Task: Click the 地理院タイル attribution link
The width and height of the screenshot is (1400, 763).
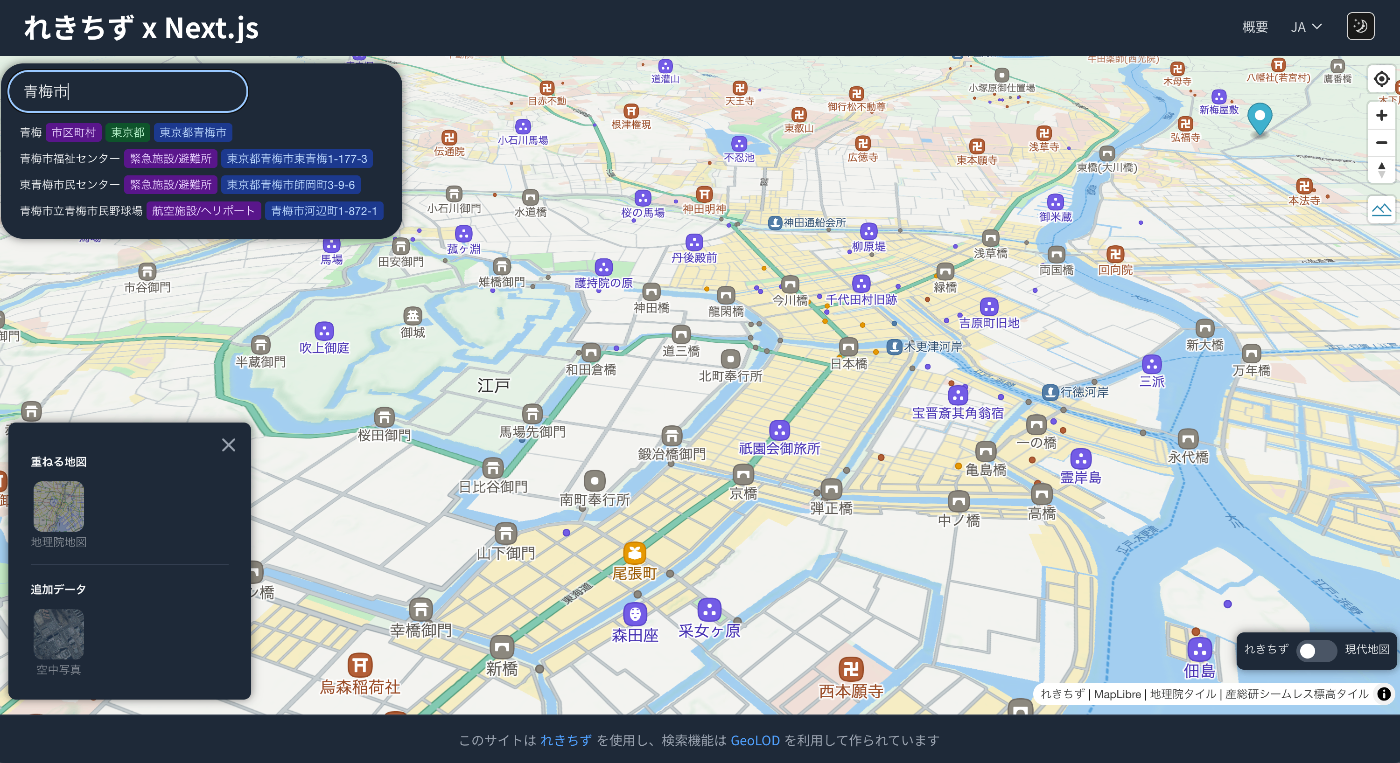Action: pyautogui.click(x=1183, y=694)
